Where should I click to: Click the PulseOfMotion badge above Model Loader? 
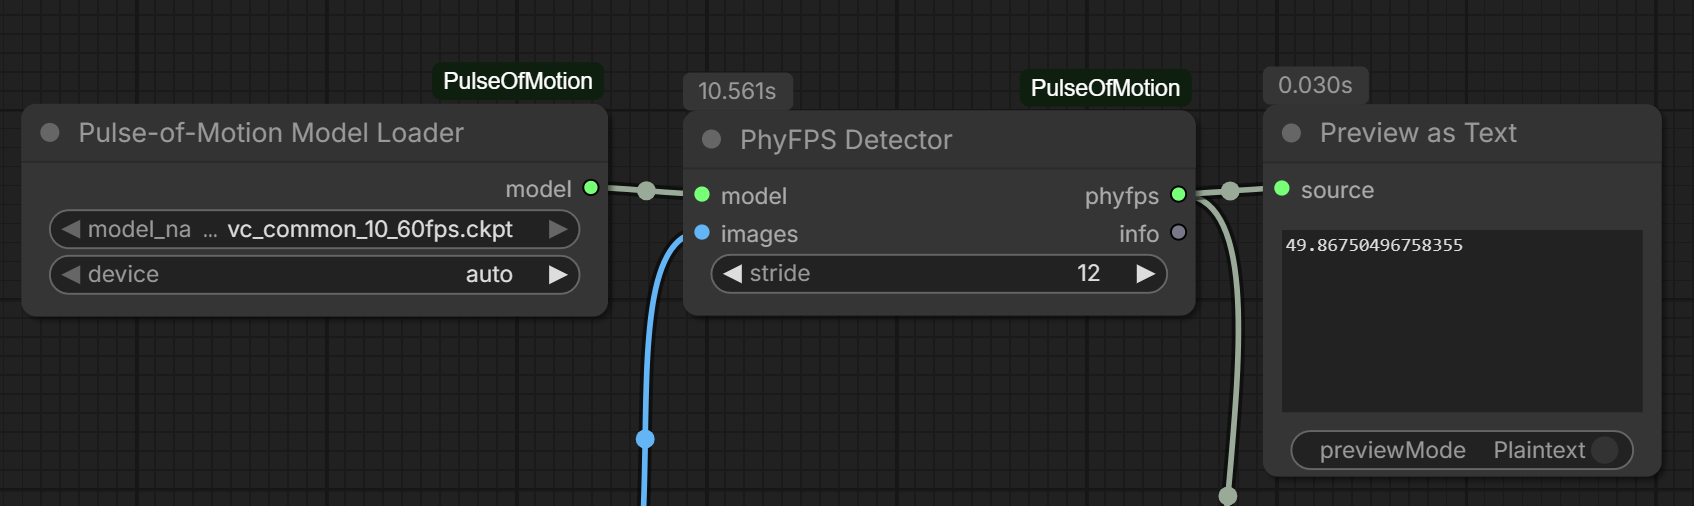point(518,81)
